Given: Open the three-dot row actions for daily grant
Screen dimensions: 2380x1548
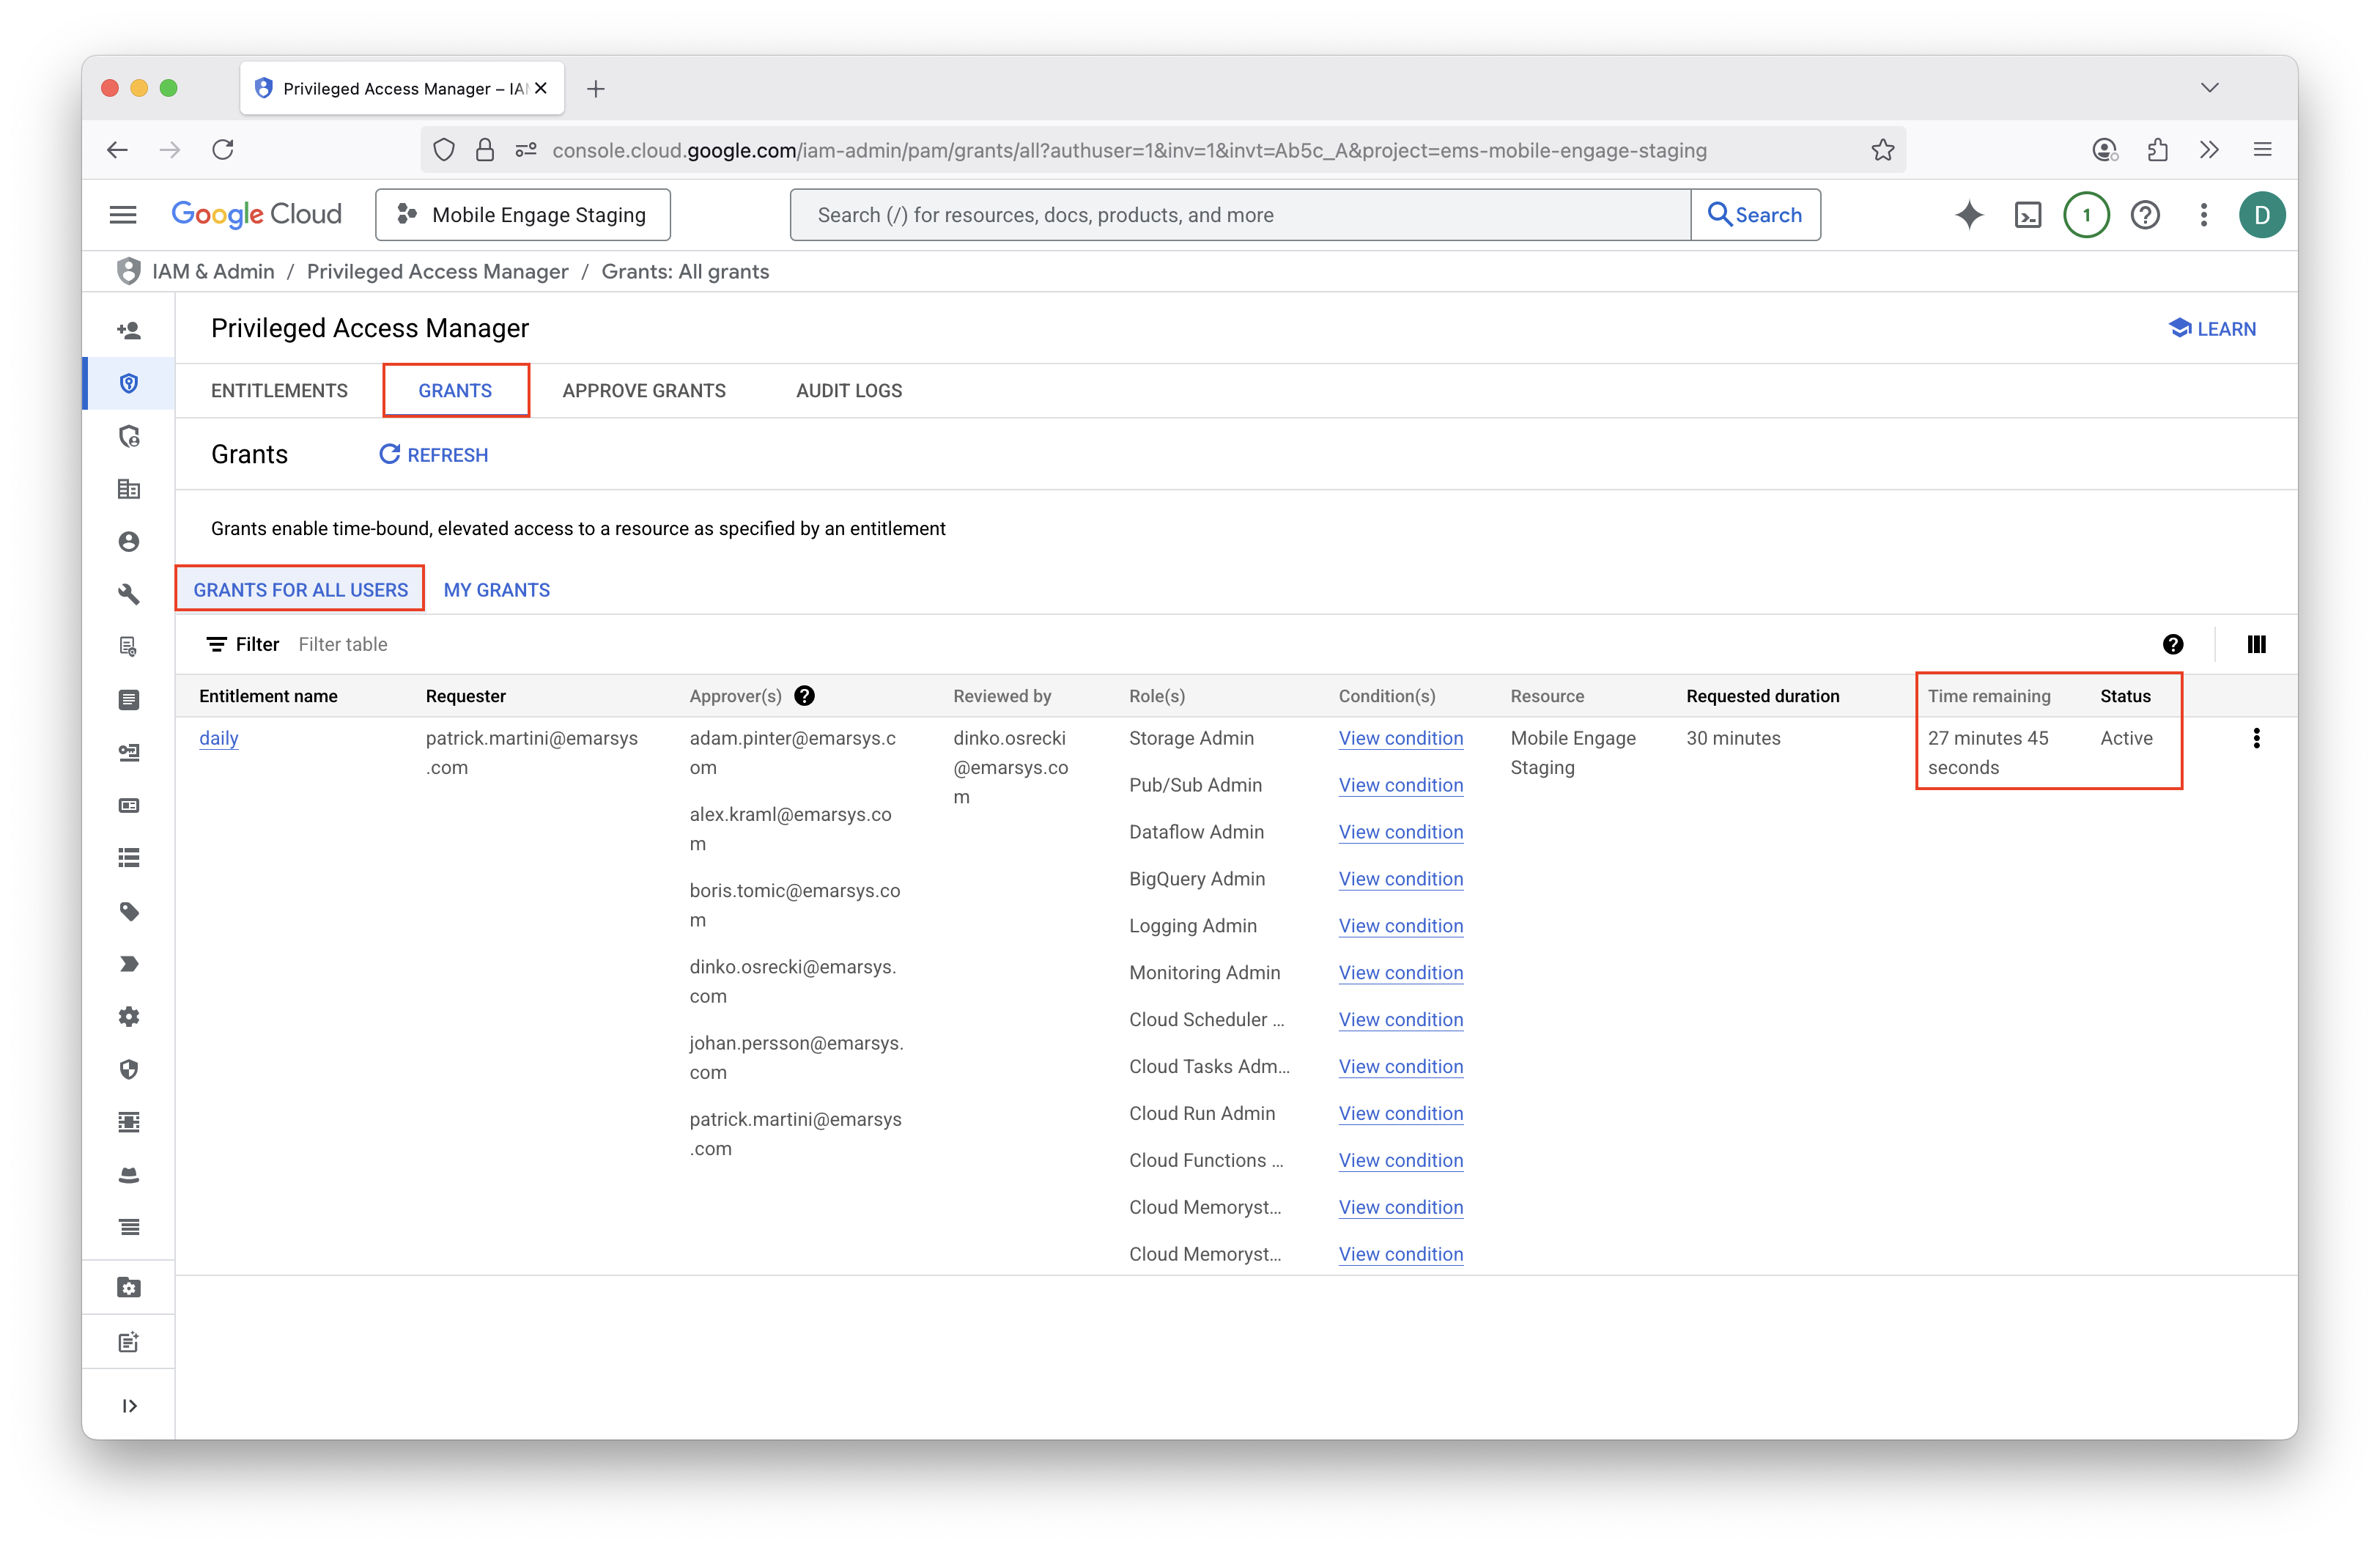Looking at the screenshot, I should coord(2256,738).
